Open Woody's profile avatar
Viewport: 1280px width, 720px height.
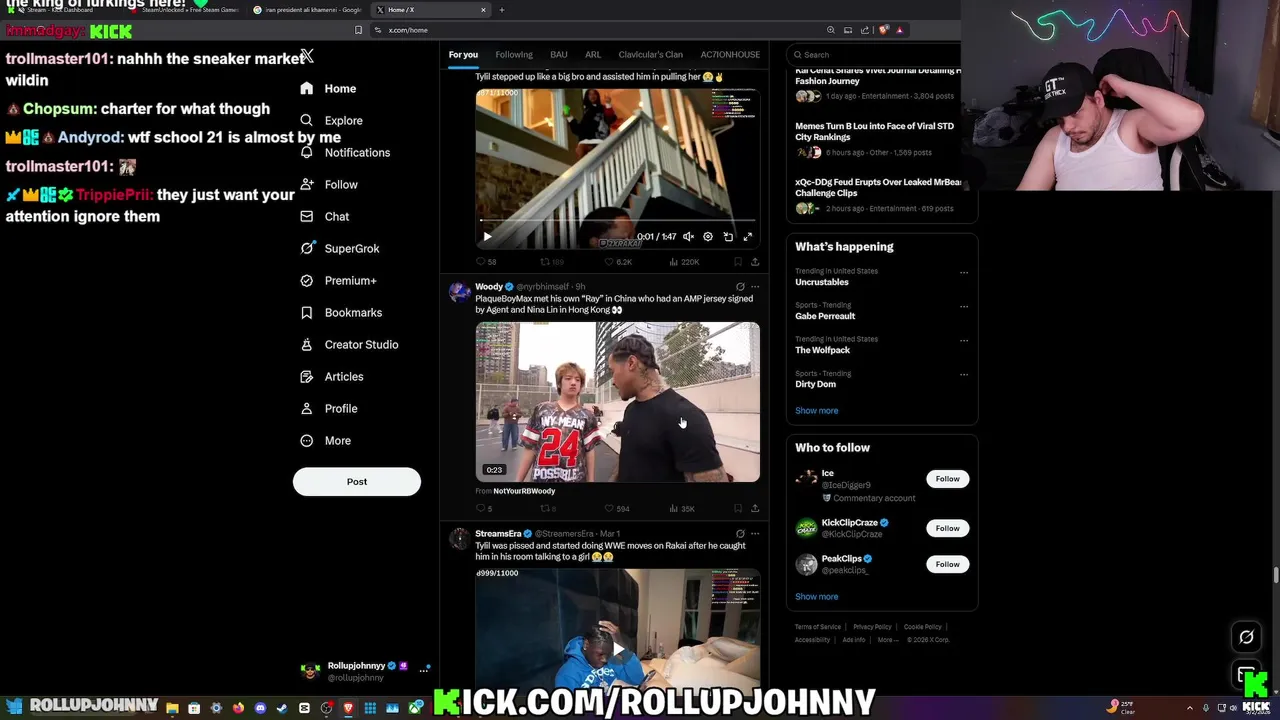click(459, 291)
